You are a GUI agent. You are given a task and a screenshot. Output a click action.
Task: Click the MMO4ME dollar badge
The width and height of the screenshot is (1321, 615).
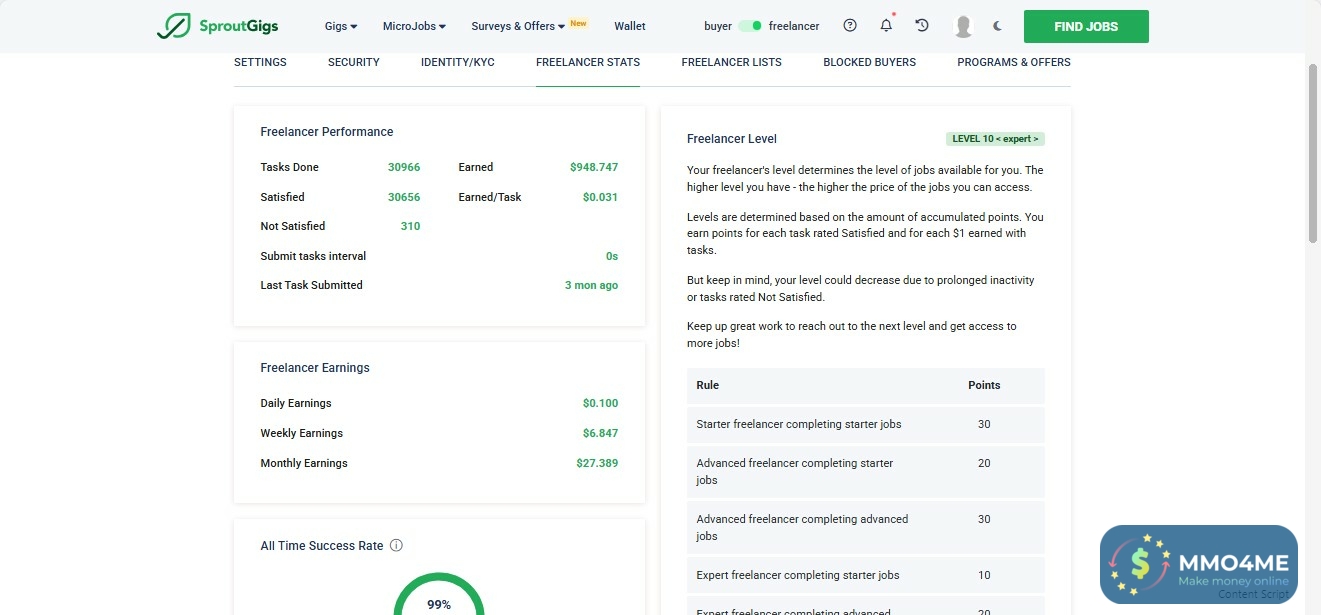pyautogui.click(x=1141, y=565)
